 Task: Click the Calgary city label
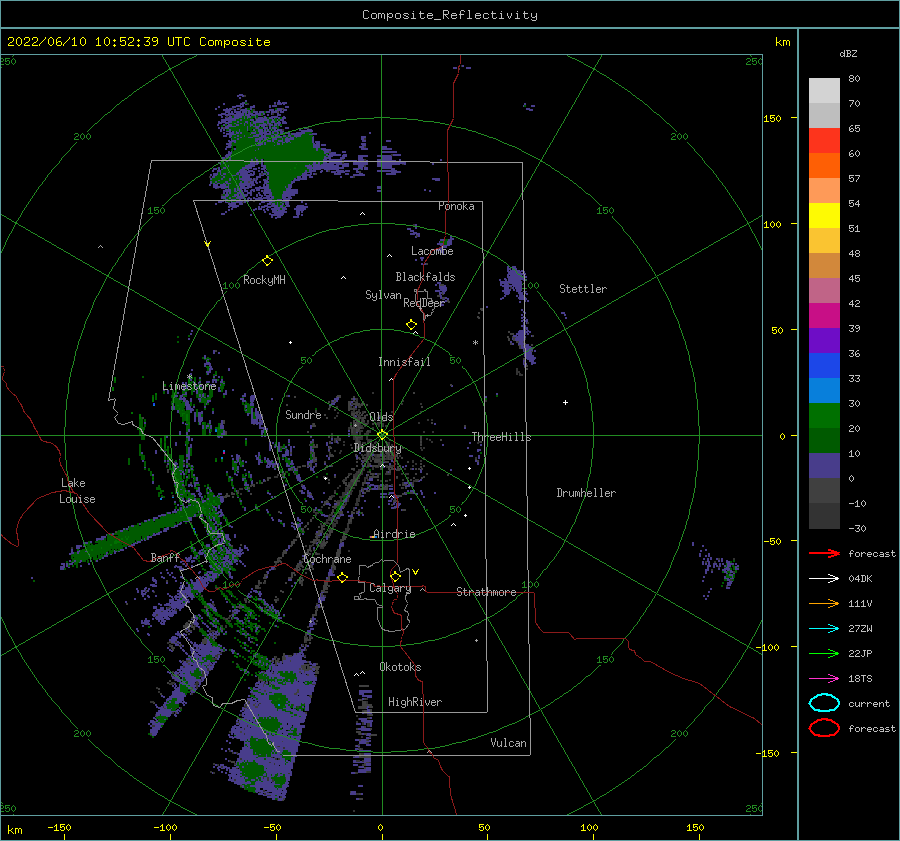coord(390,588)
